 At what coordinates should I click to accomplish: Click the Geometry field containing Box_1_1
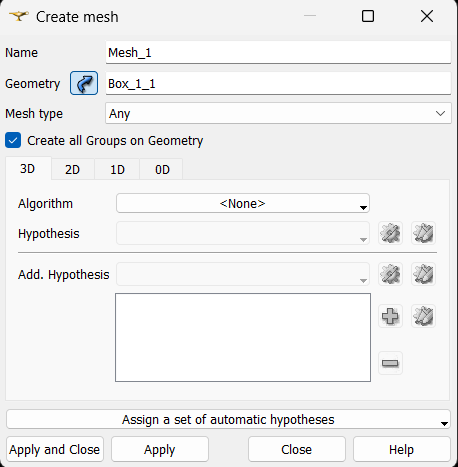point(278,83)
